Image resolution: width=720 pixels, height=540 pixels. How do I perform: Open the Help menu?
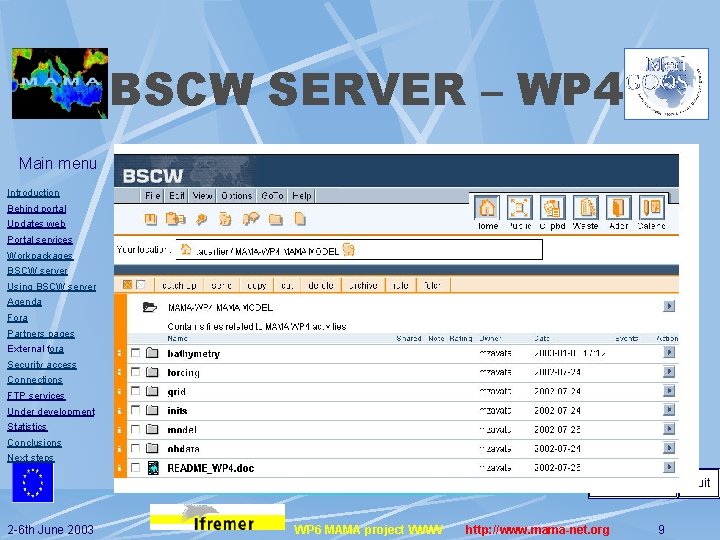pyautogui.click(x=302, y=196)
